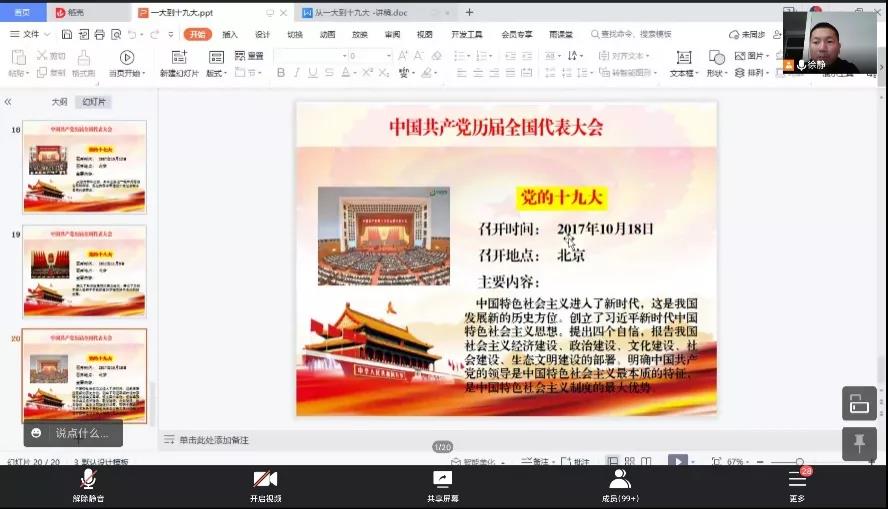Click the status bar slideshow play button
The image size is (888, 509).
(678, 461)
